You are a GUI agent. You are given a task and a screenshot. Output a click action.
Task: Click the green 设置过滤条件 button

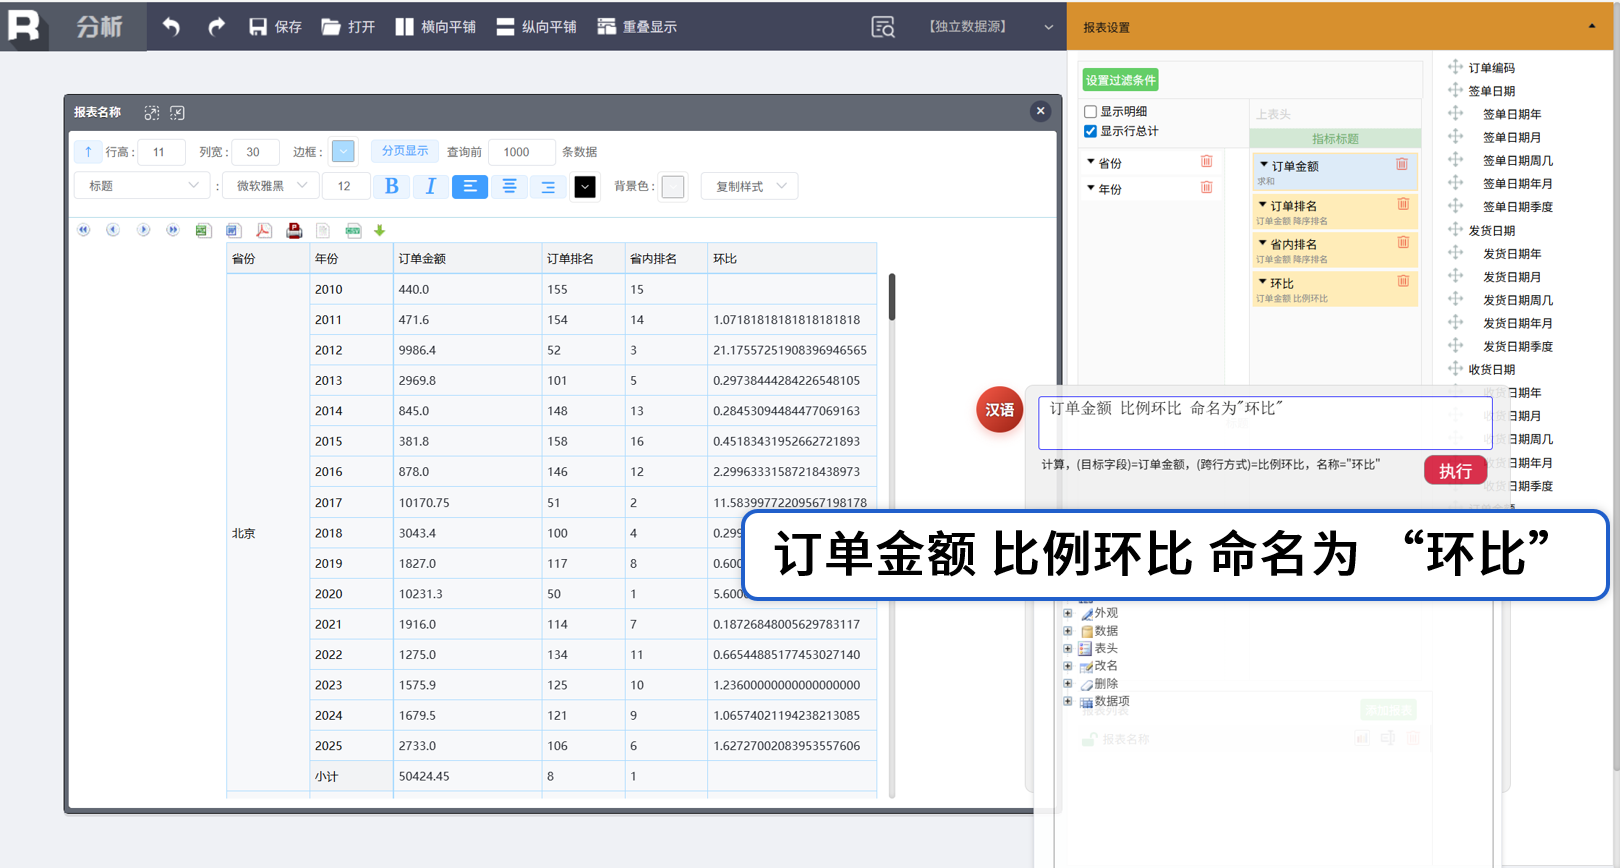point(1120,80)
